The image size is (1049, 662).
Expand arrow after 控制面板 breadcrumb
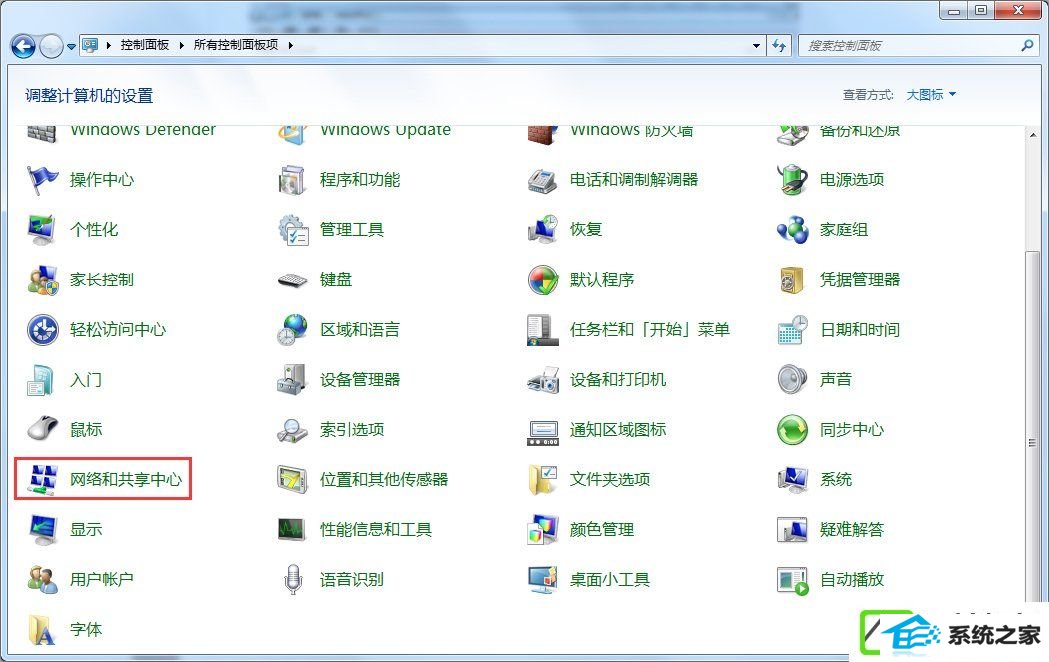coord(181,45)
